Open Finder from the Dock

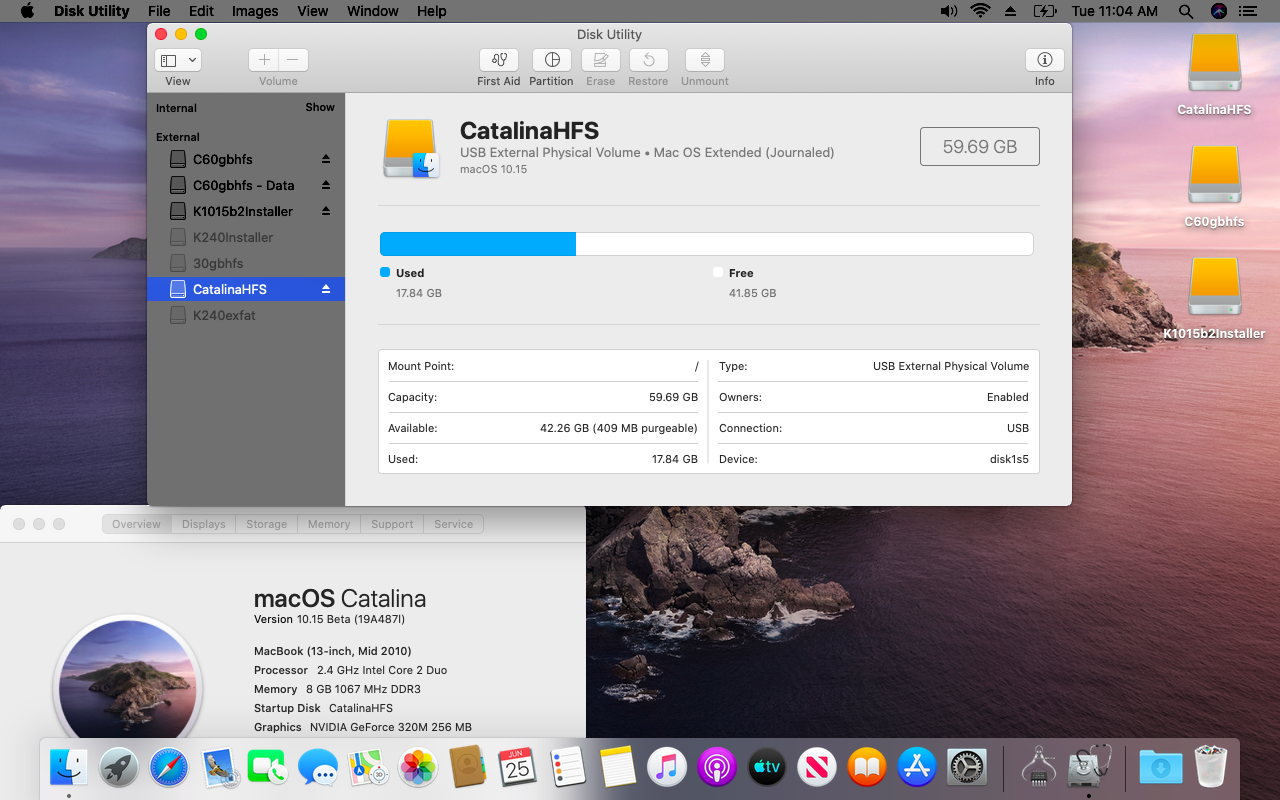click(x=69, y=767)
